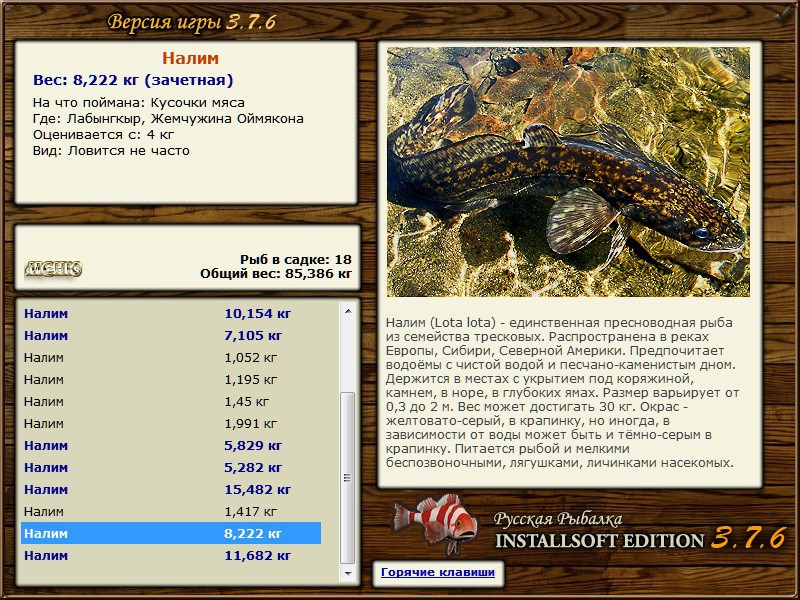The height and width of the screenshot is (600, 800).
Task: Click the highlighted Налим 8,222 кг row
Action: point(170,534)
